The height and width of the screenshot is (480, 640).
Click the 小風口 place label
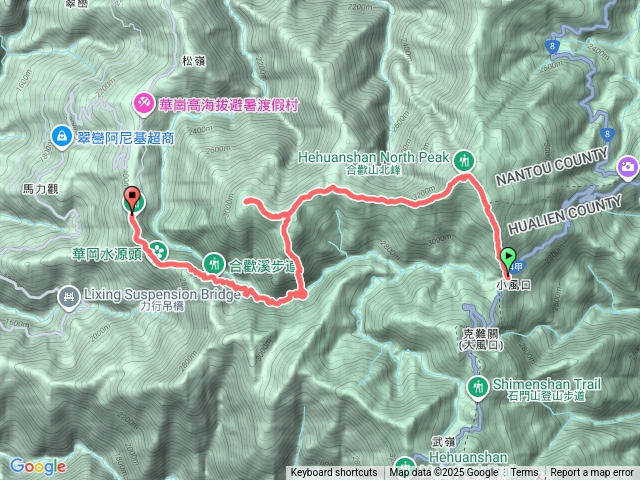pos(513,285)
